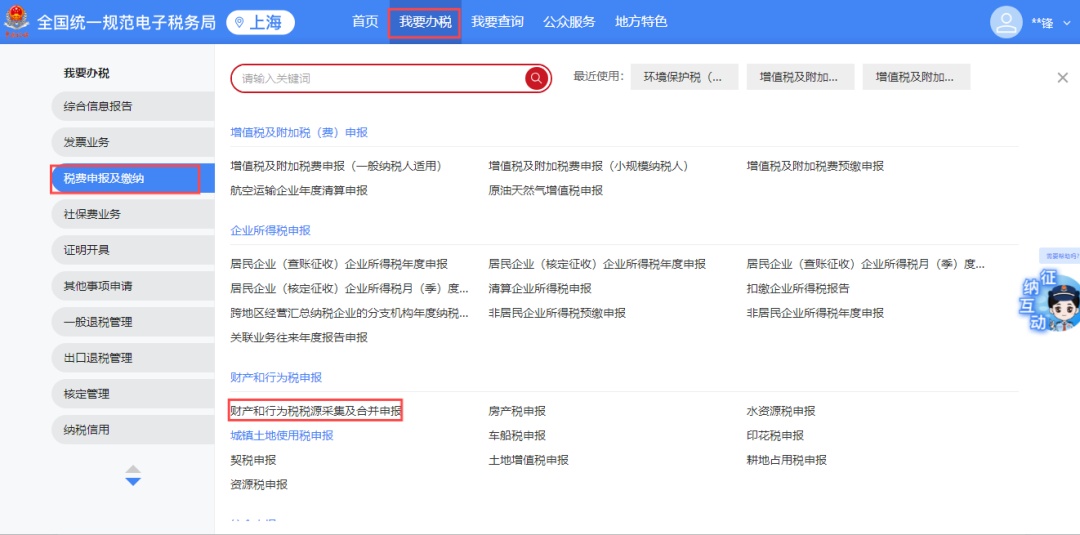Click the red search magnifier icon
Viewport: 1080px width, 535px height.
(x=537, y=78)
